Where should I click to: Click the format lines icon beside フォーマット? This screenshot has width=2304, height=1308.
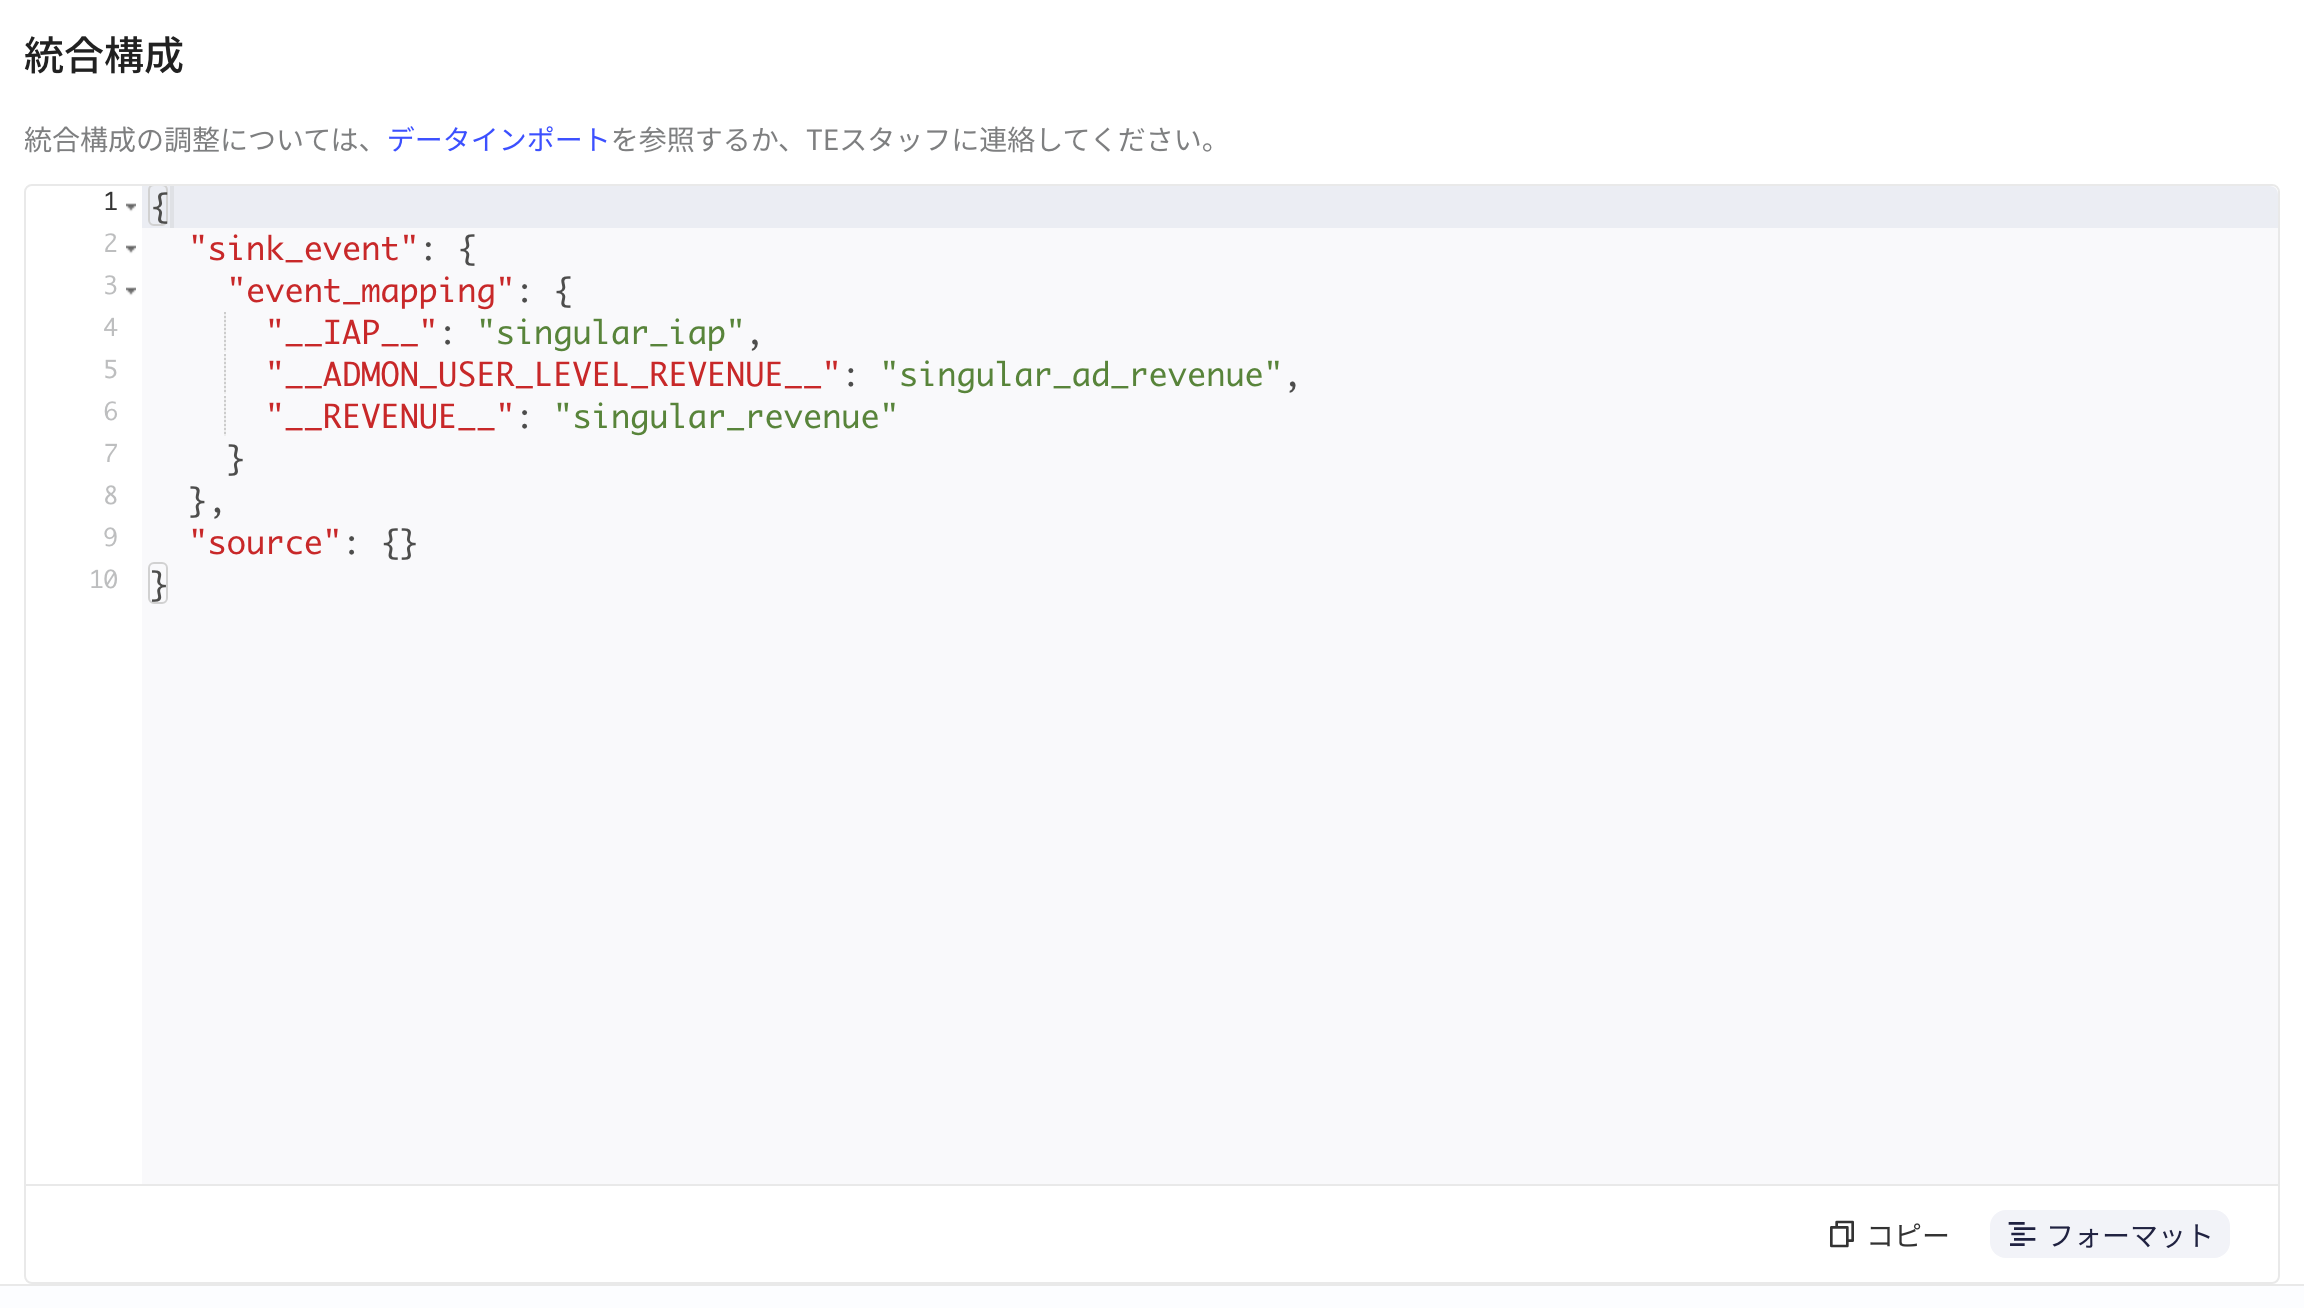2022,1235
